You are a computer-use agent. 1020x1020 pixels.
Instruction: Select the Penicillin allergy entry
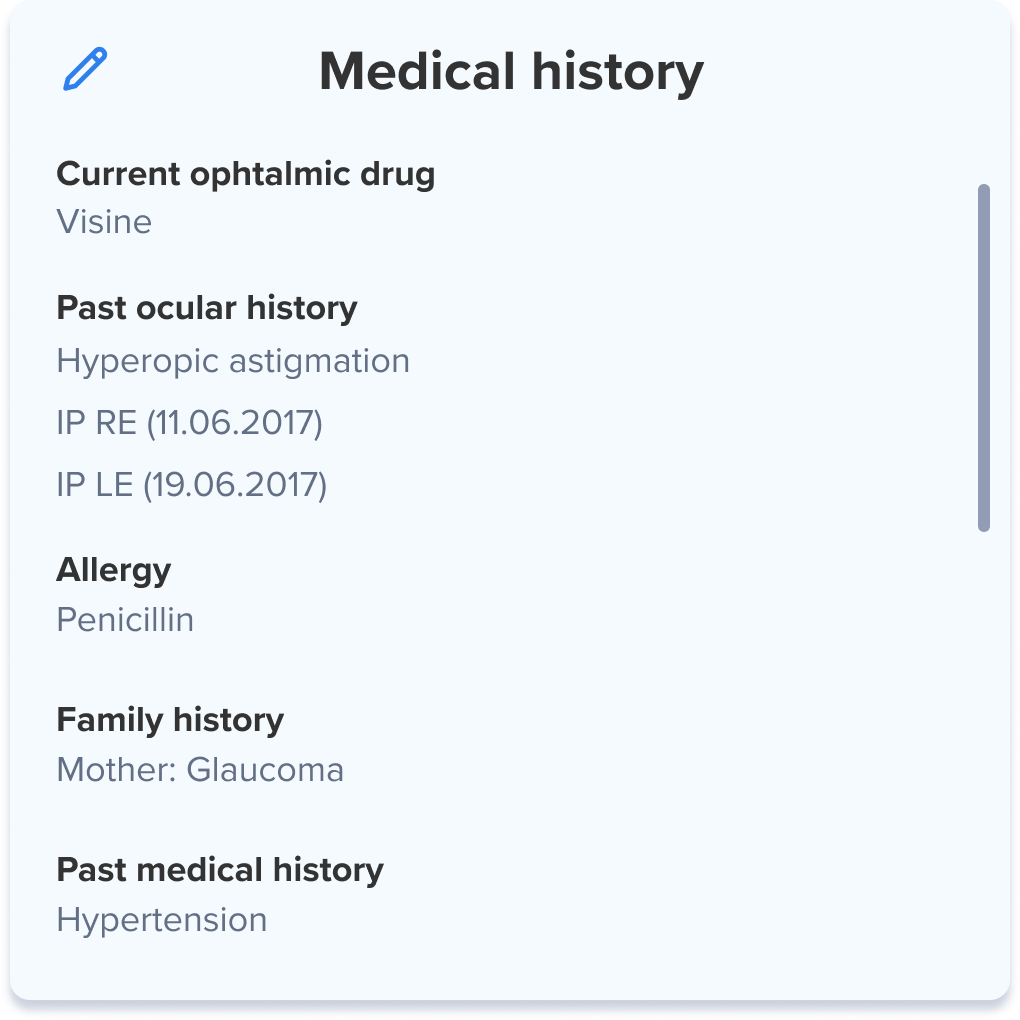(x=125, y=620)
